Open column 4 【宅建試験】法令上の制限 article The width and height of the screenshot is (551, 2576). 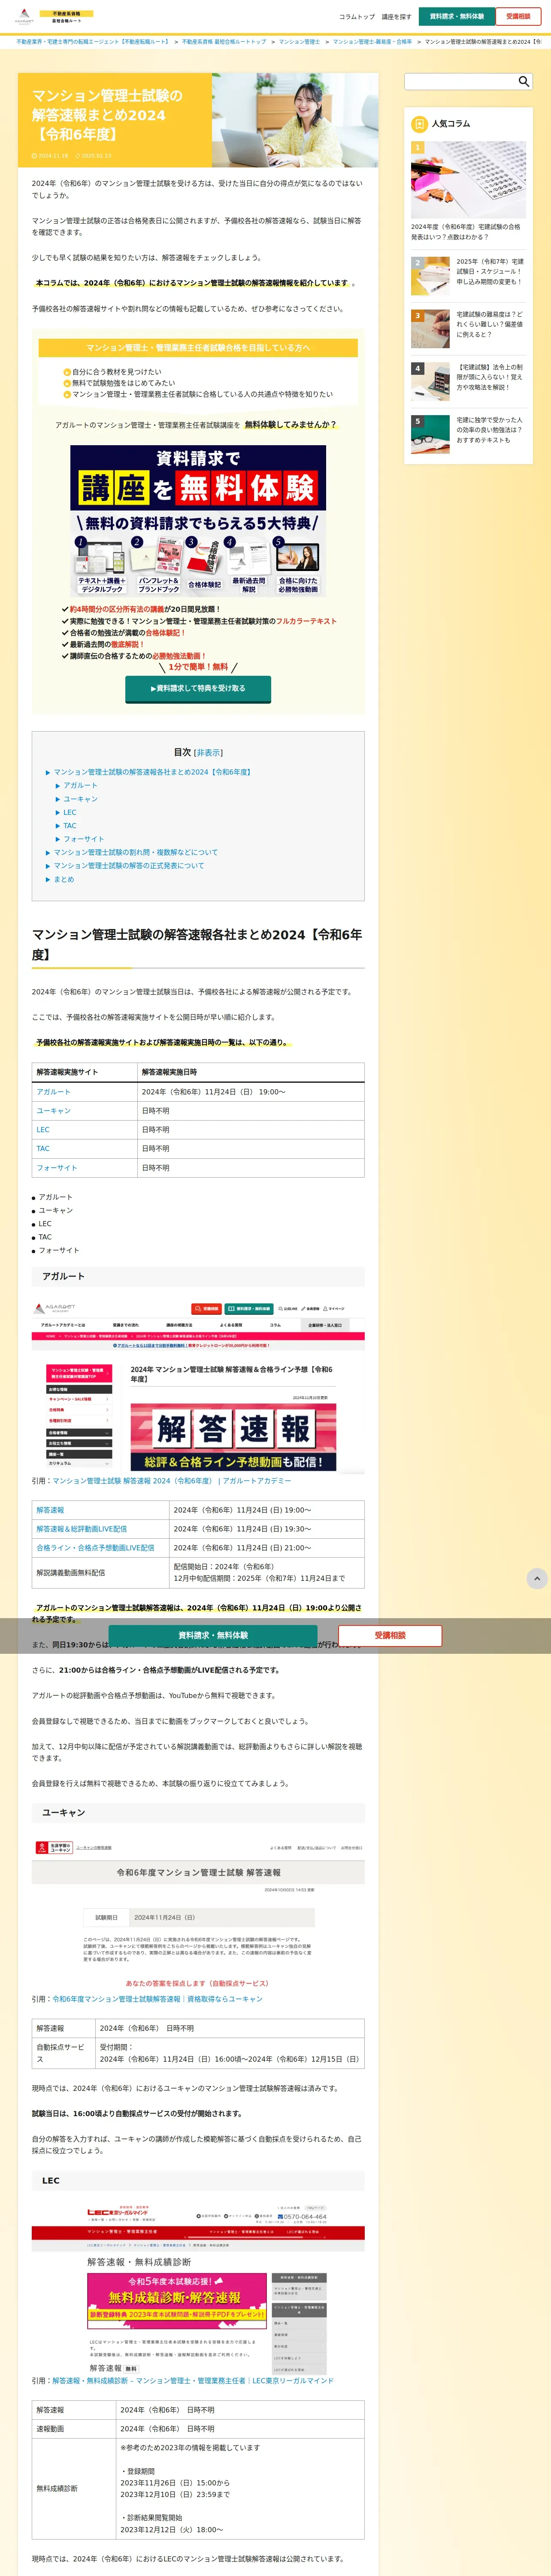coord(490,377)
